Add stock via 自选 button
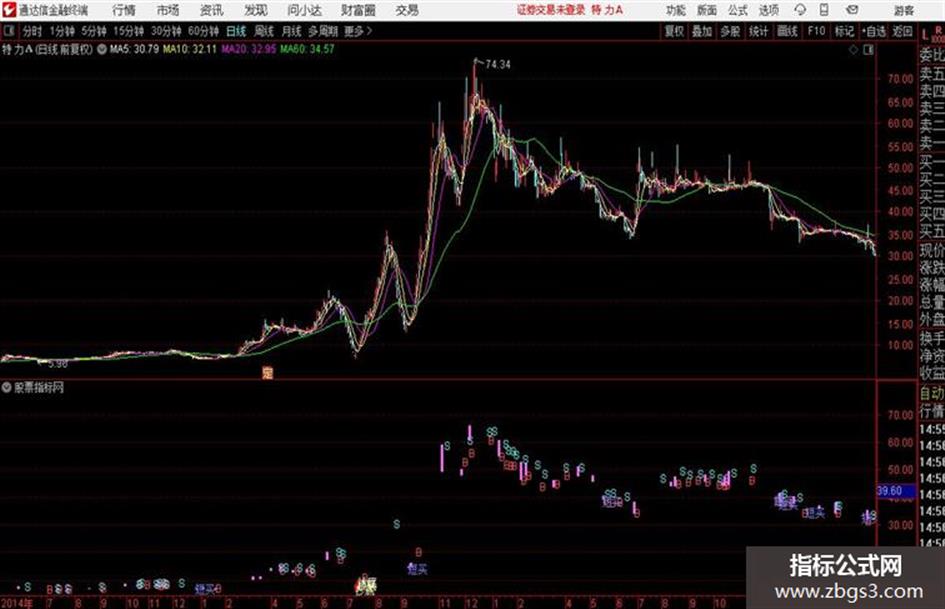 click(874, 31)
